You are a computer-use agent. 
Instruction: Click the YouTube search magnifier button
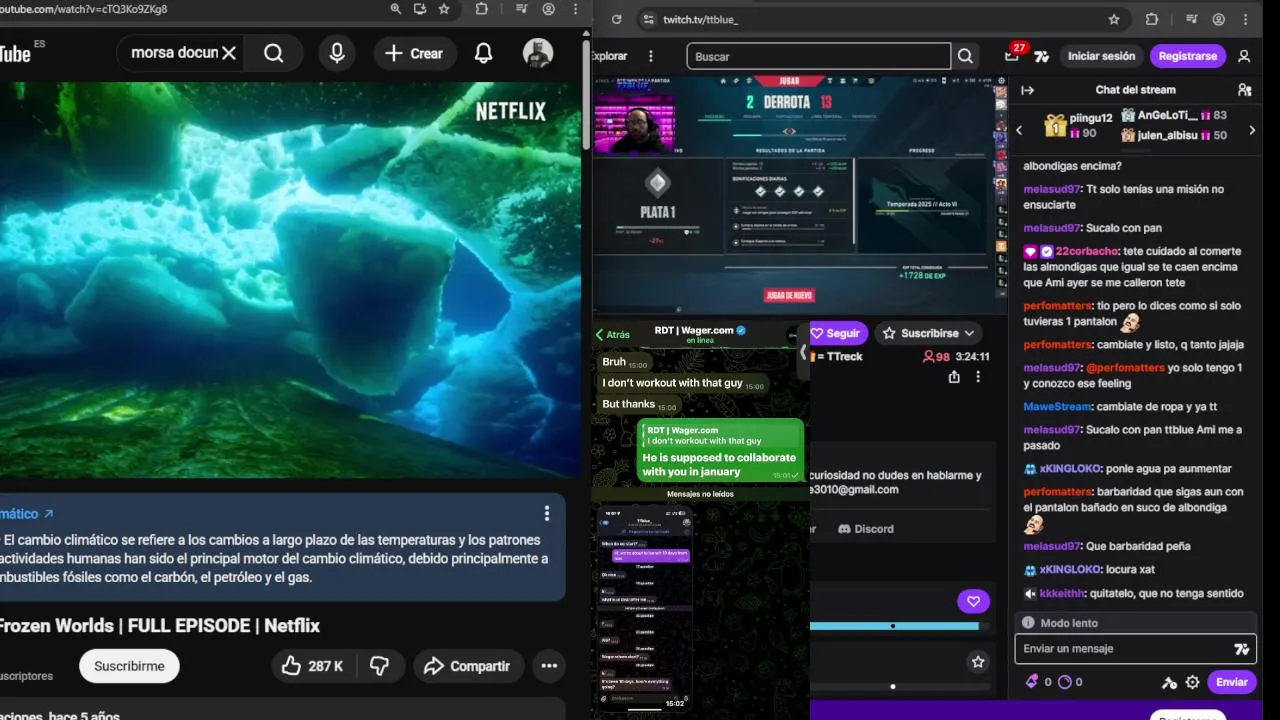coord(274,53)
